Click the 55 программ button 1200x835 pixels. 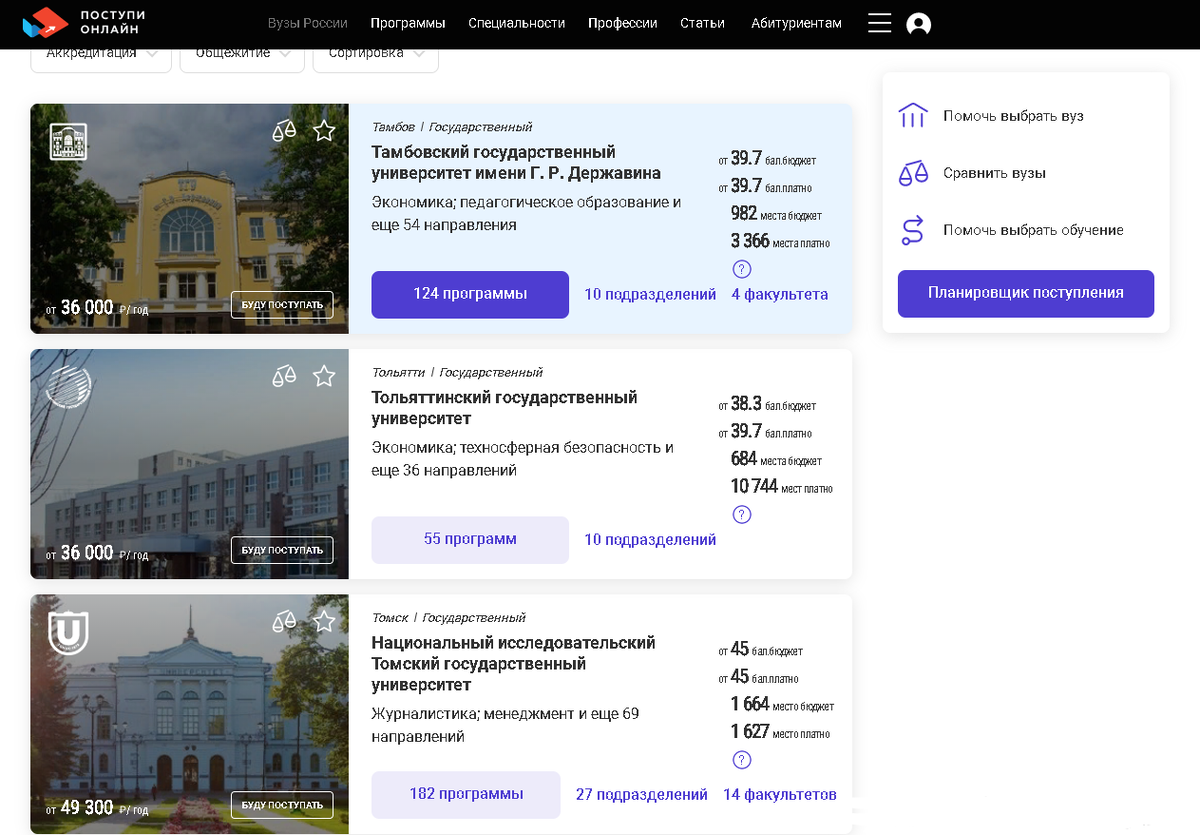(470, 540)
